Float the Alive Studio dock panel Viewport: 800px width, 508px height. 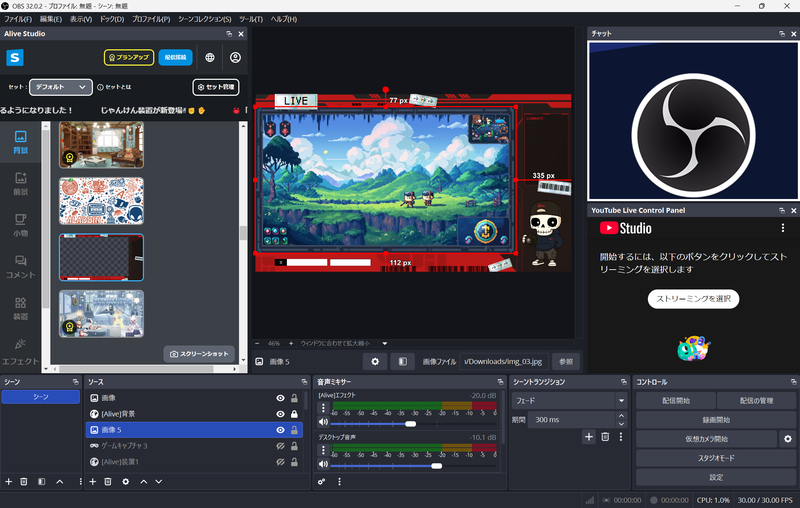[229, 34]
